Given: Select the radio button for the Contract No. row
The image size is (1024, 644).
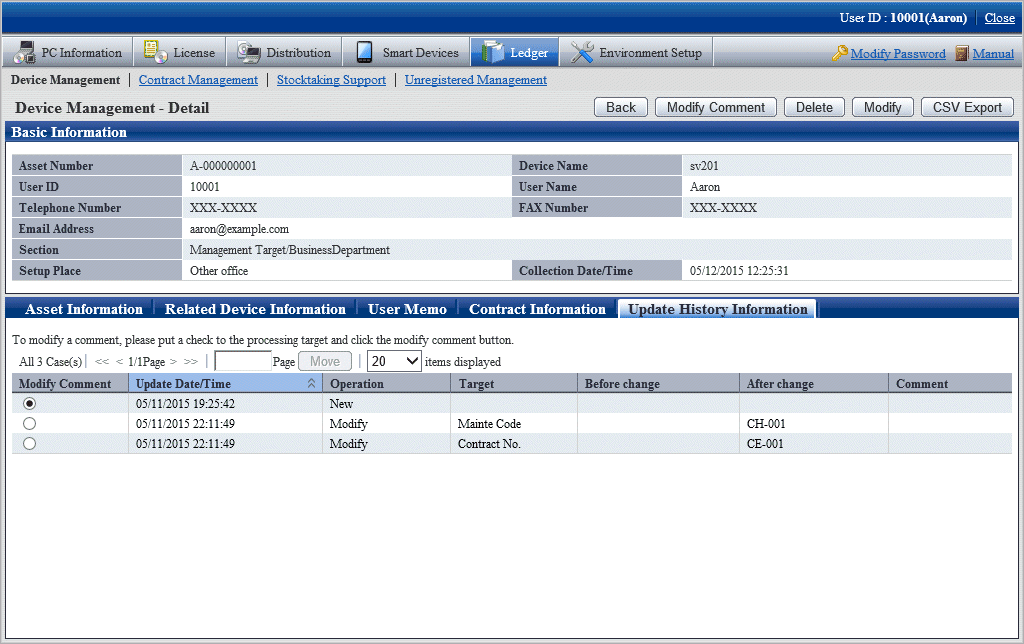Looking at the screenshot, I should tap(29, 444).
